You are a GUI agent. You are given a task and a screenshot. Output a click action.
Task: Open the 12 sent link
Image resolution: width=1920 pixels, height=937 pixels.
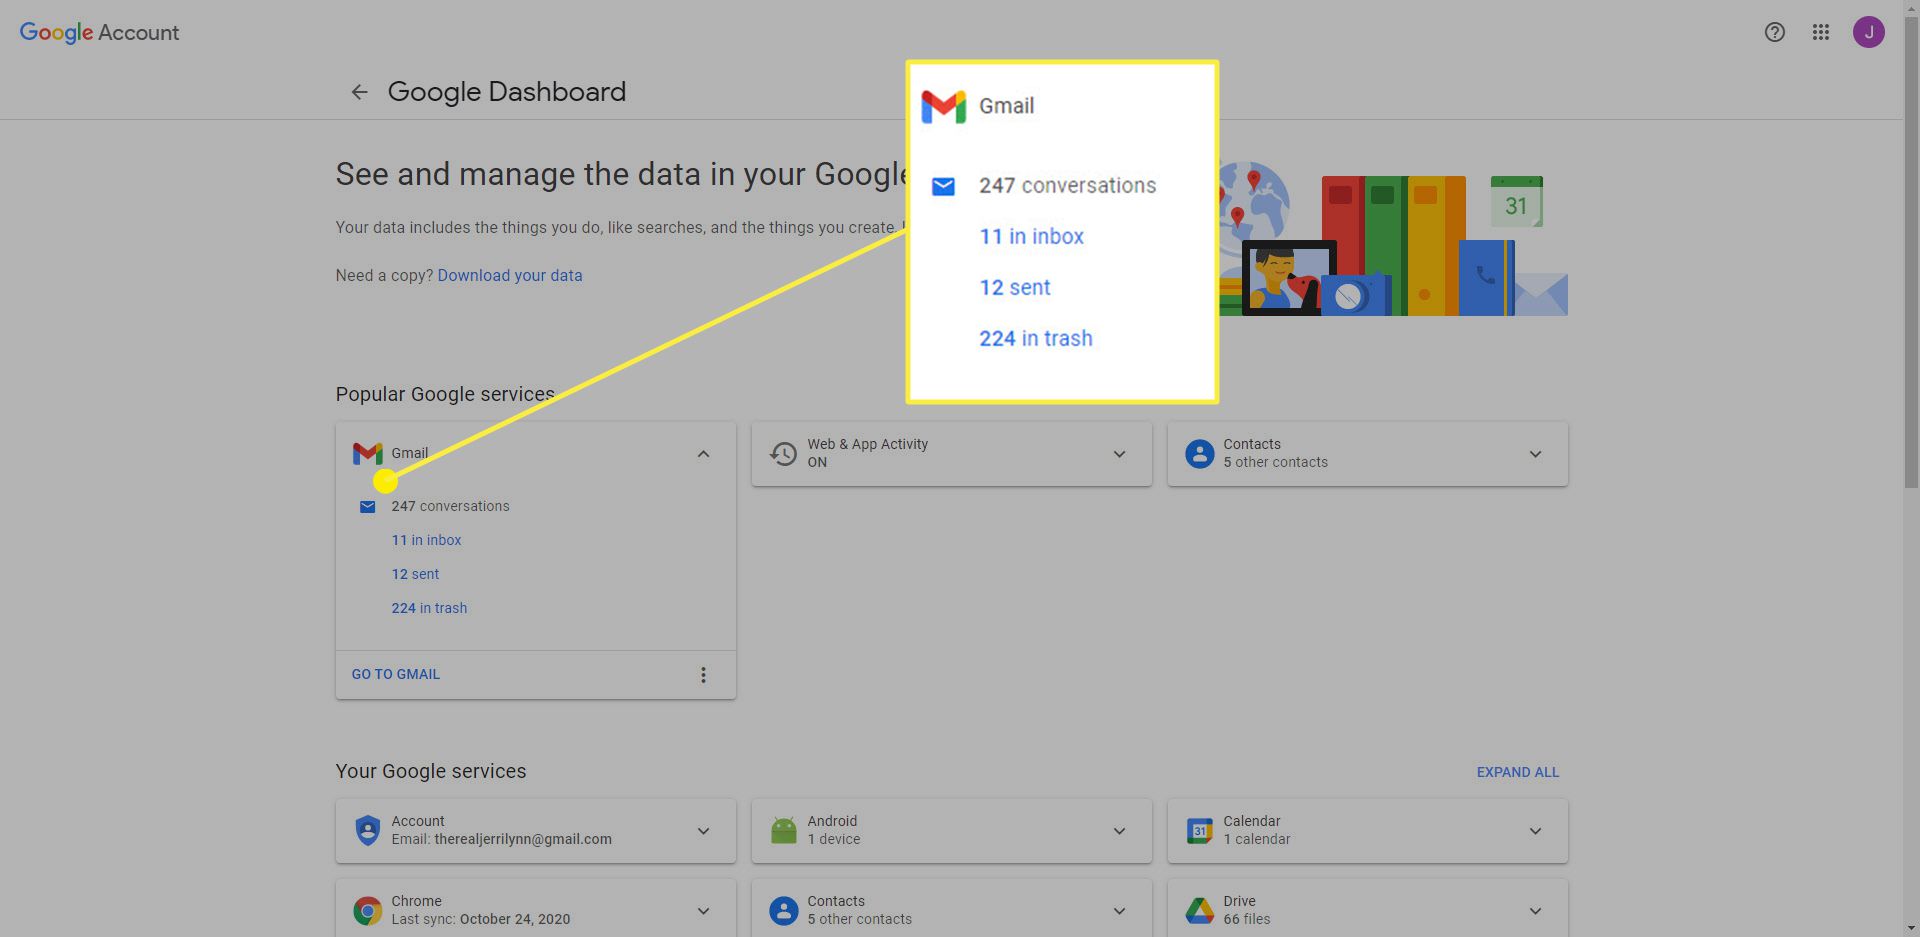[415, 574]
